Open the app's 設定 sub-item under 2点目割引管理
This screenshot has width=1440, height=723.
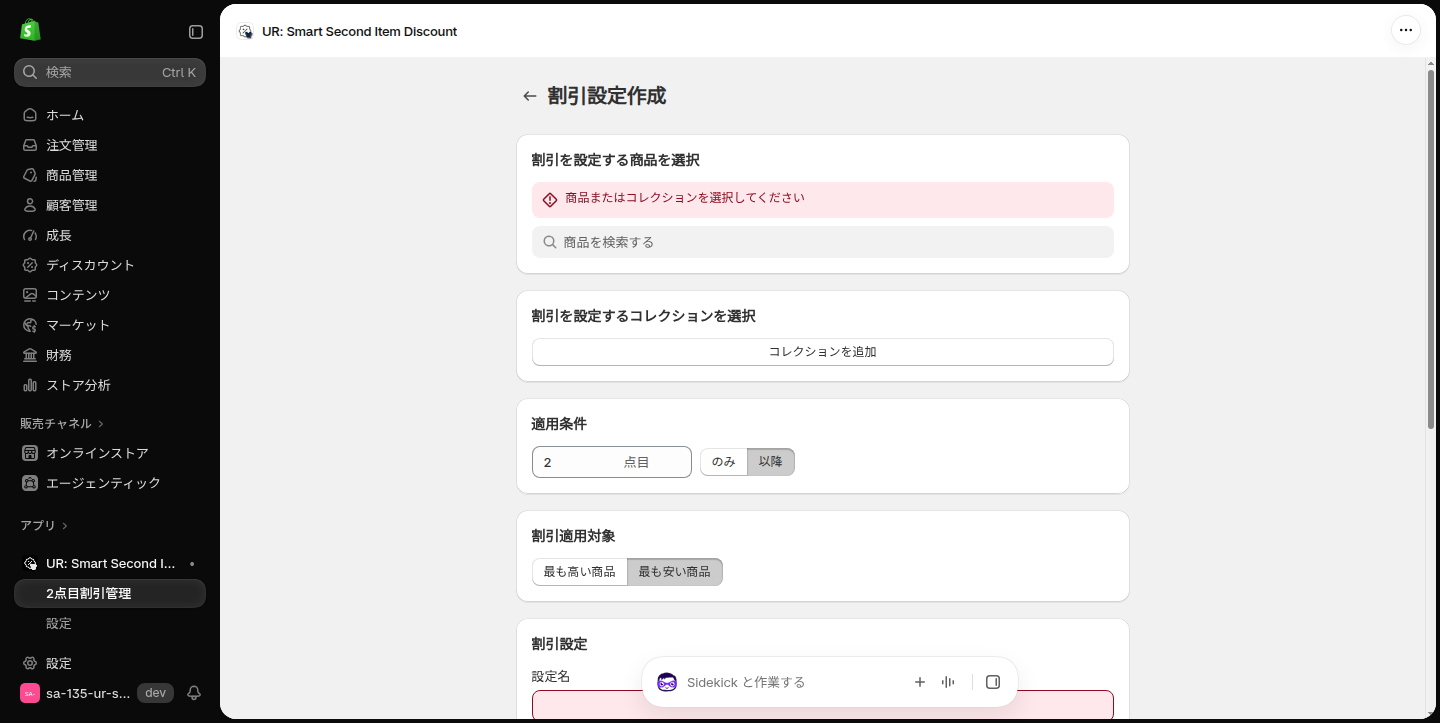pyautogui.click(x=110, y=623)
